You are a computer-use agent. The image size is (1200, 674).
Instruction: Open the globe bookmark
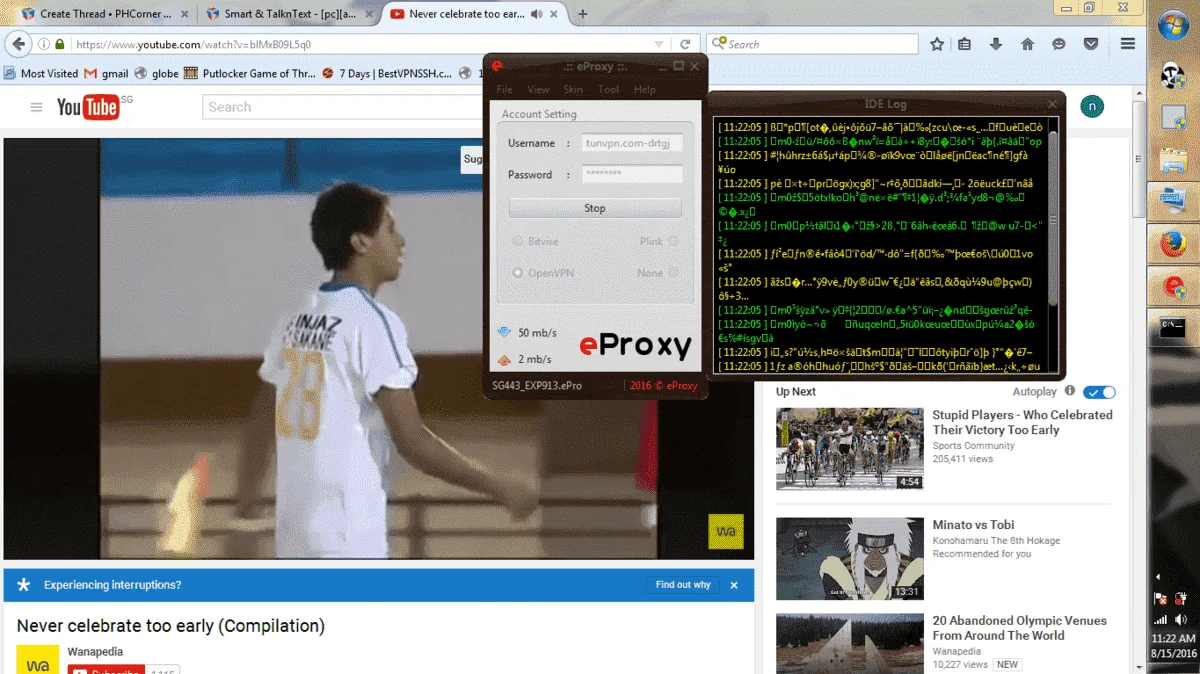(157, 73)
